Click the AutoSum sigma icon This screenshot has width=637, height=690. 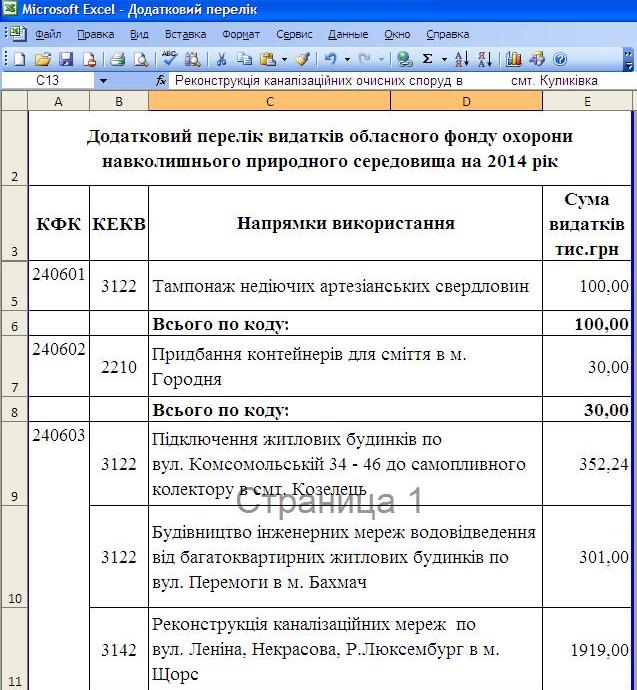pyautogui.click(x=428, y=59)
